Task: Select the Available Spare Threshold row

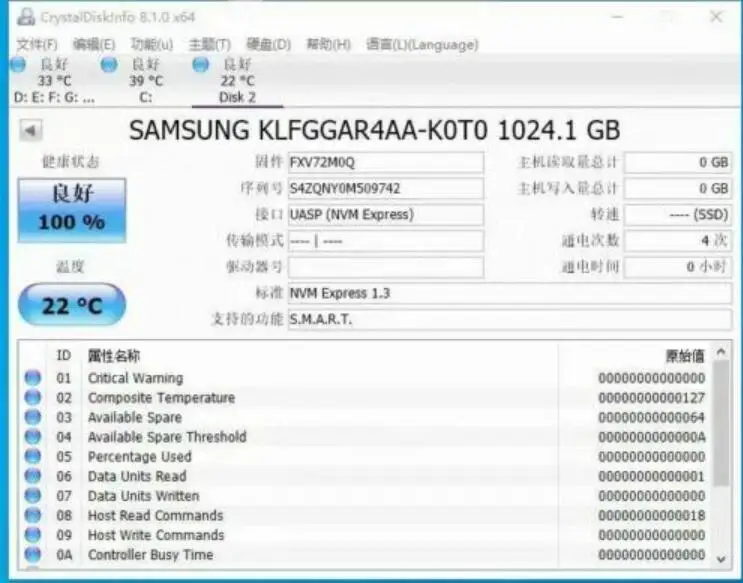Action: (x=365, y=437)
